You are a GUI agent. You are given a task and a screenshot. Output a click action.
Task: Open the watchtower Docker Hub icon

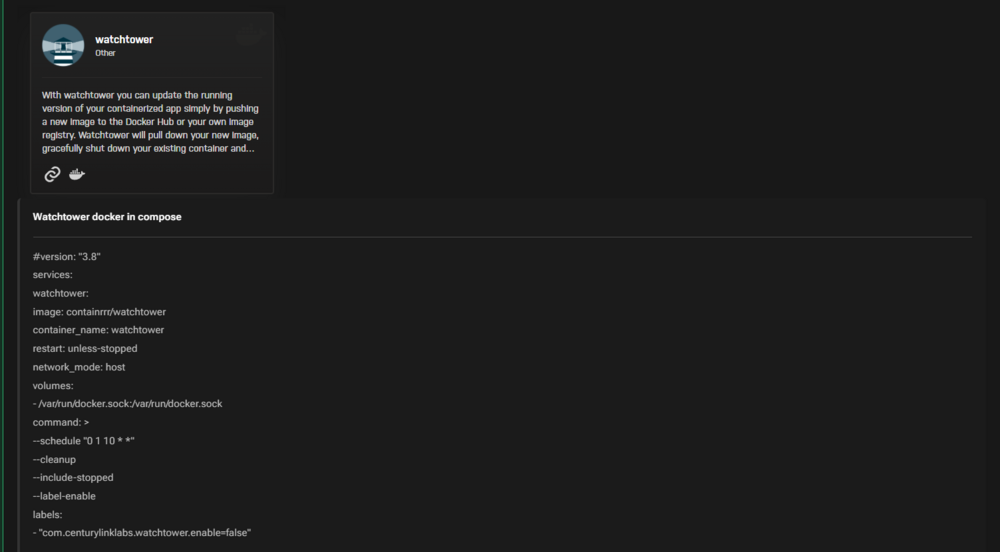point(77,175)
